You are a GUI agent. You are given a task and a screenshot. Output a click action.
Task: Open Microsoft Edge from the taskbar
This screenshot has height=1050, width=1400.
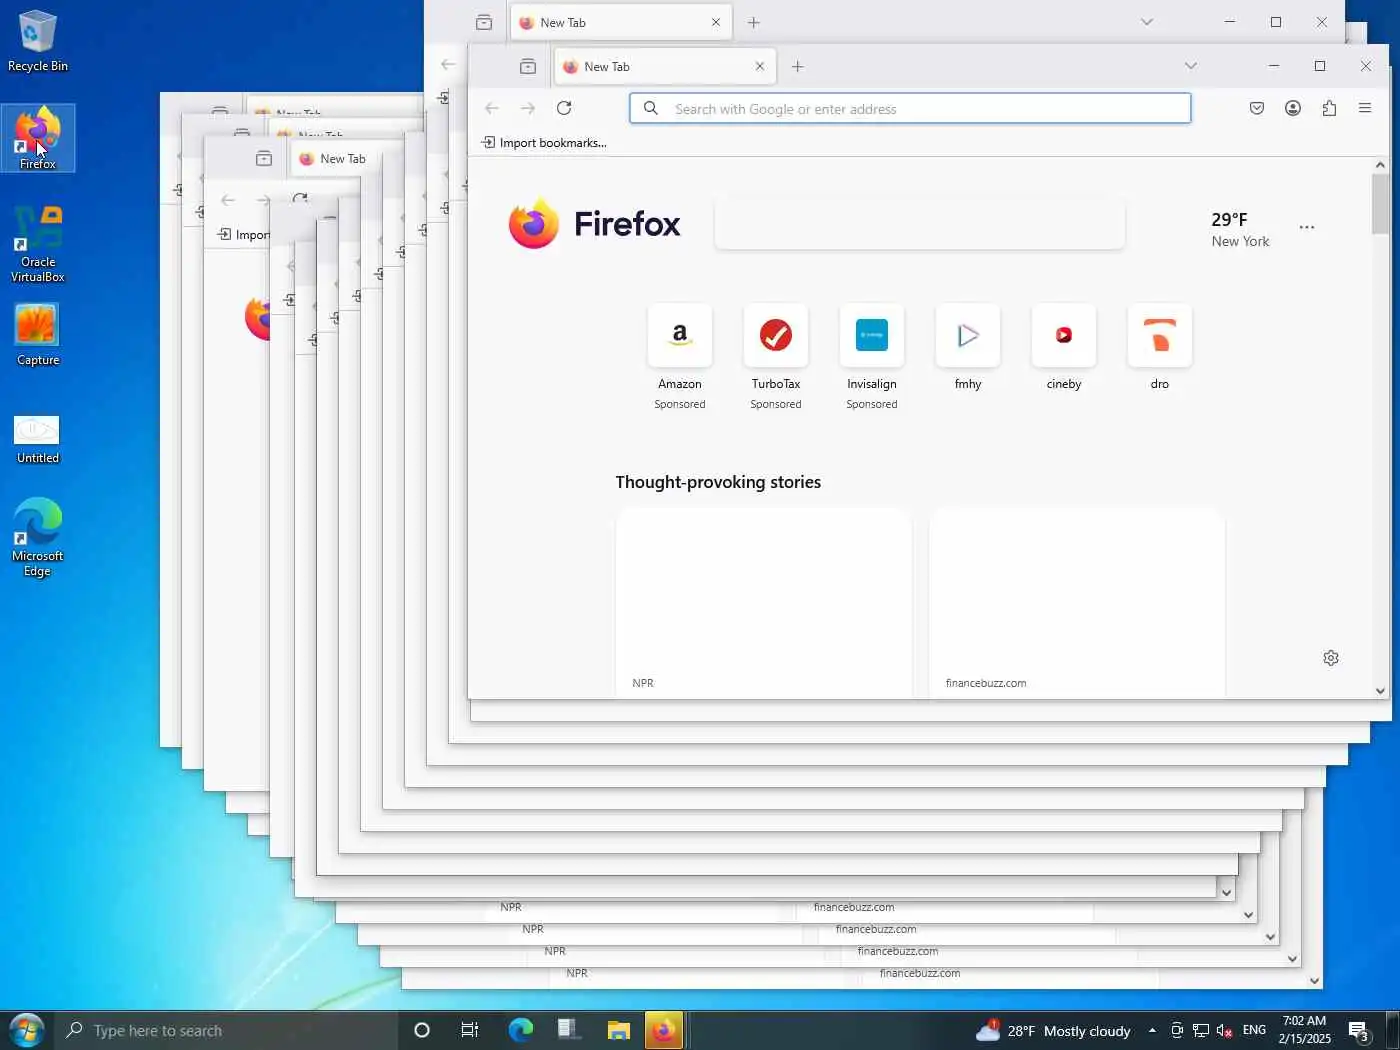pyautogui.click(x=521, y=1030)
